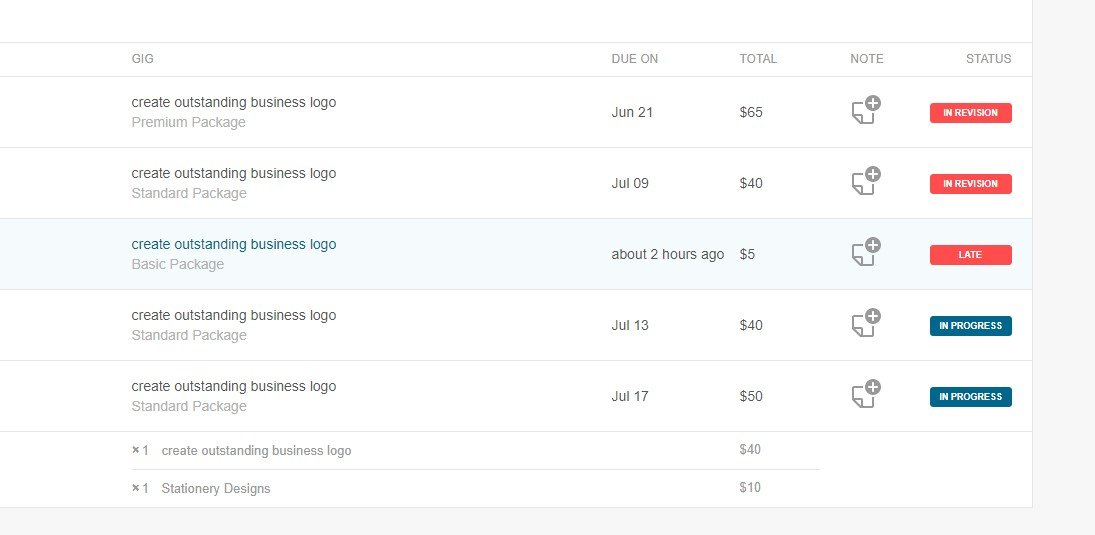Add a note to the late Basic Package order
This screenshot has height=535, width=1095.
866,252
